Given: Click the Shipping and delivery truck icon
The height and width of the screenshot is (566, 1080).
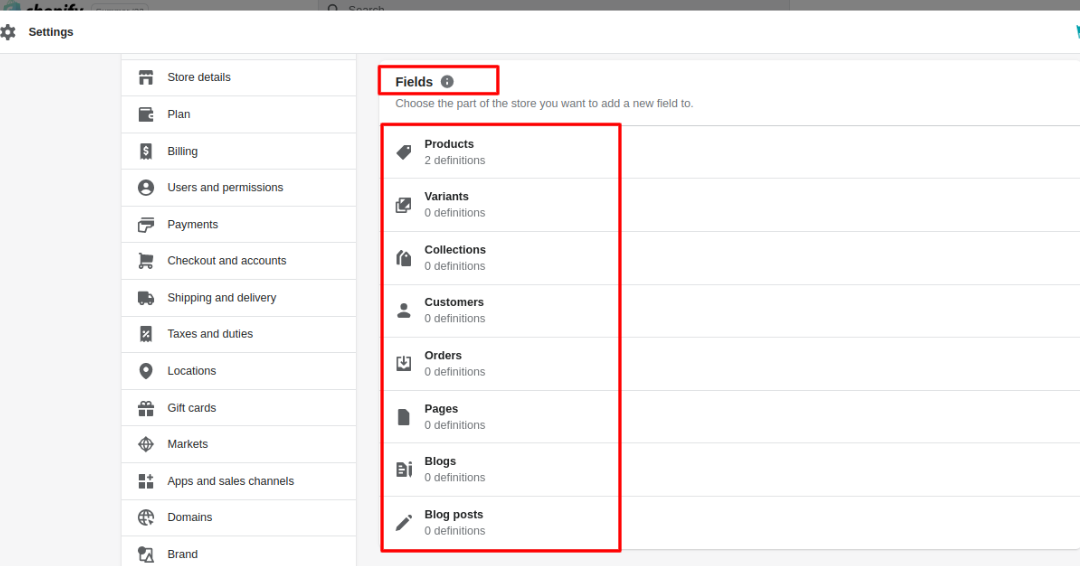Looking at the screenshot, I should (146, 297).
